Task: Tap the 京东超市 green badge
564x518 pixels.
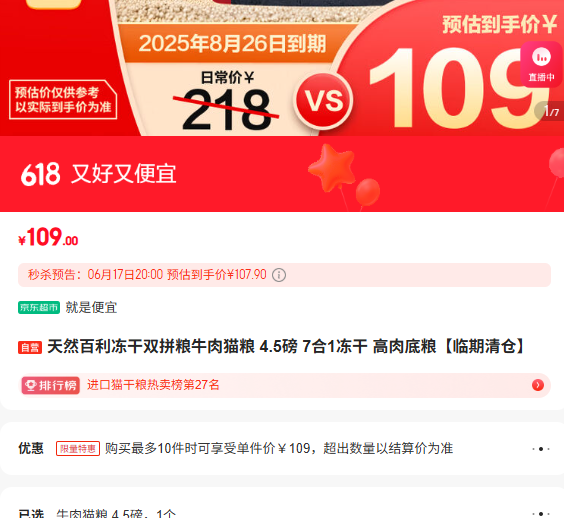Action: [x=39, y=308]
